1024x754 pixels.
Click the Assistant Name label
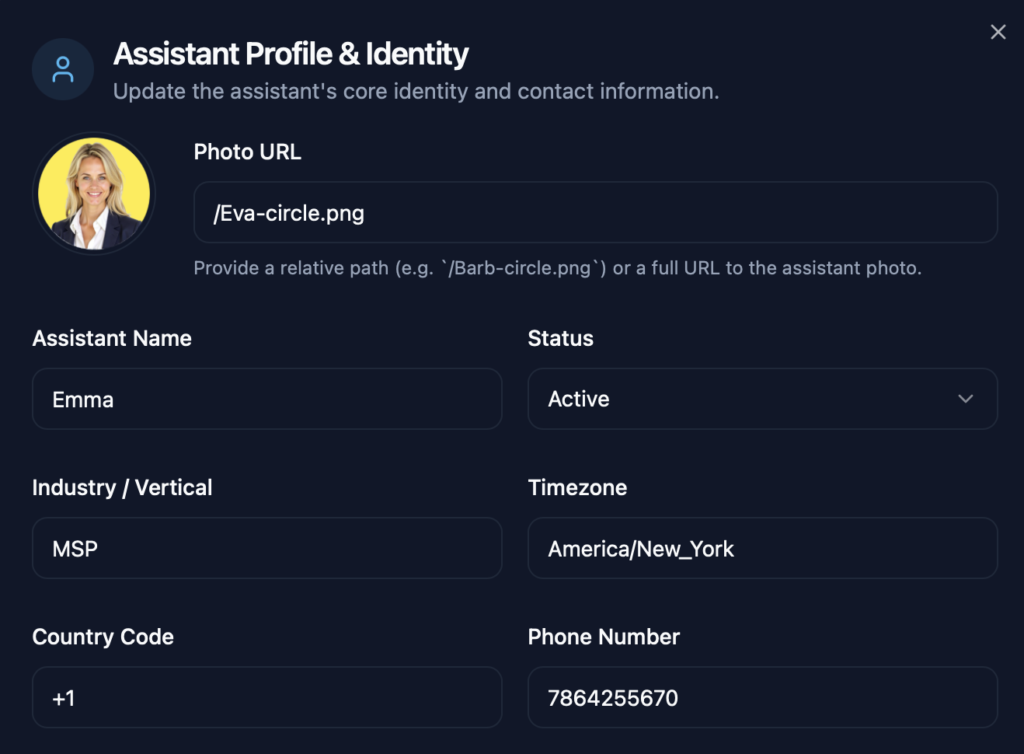click(x=112, y=338)
